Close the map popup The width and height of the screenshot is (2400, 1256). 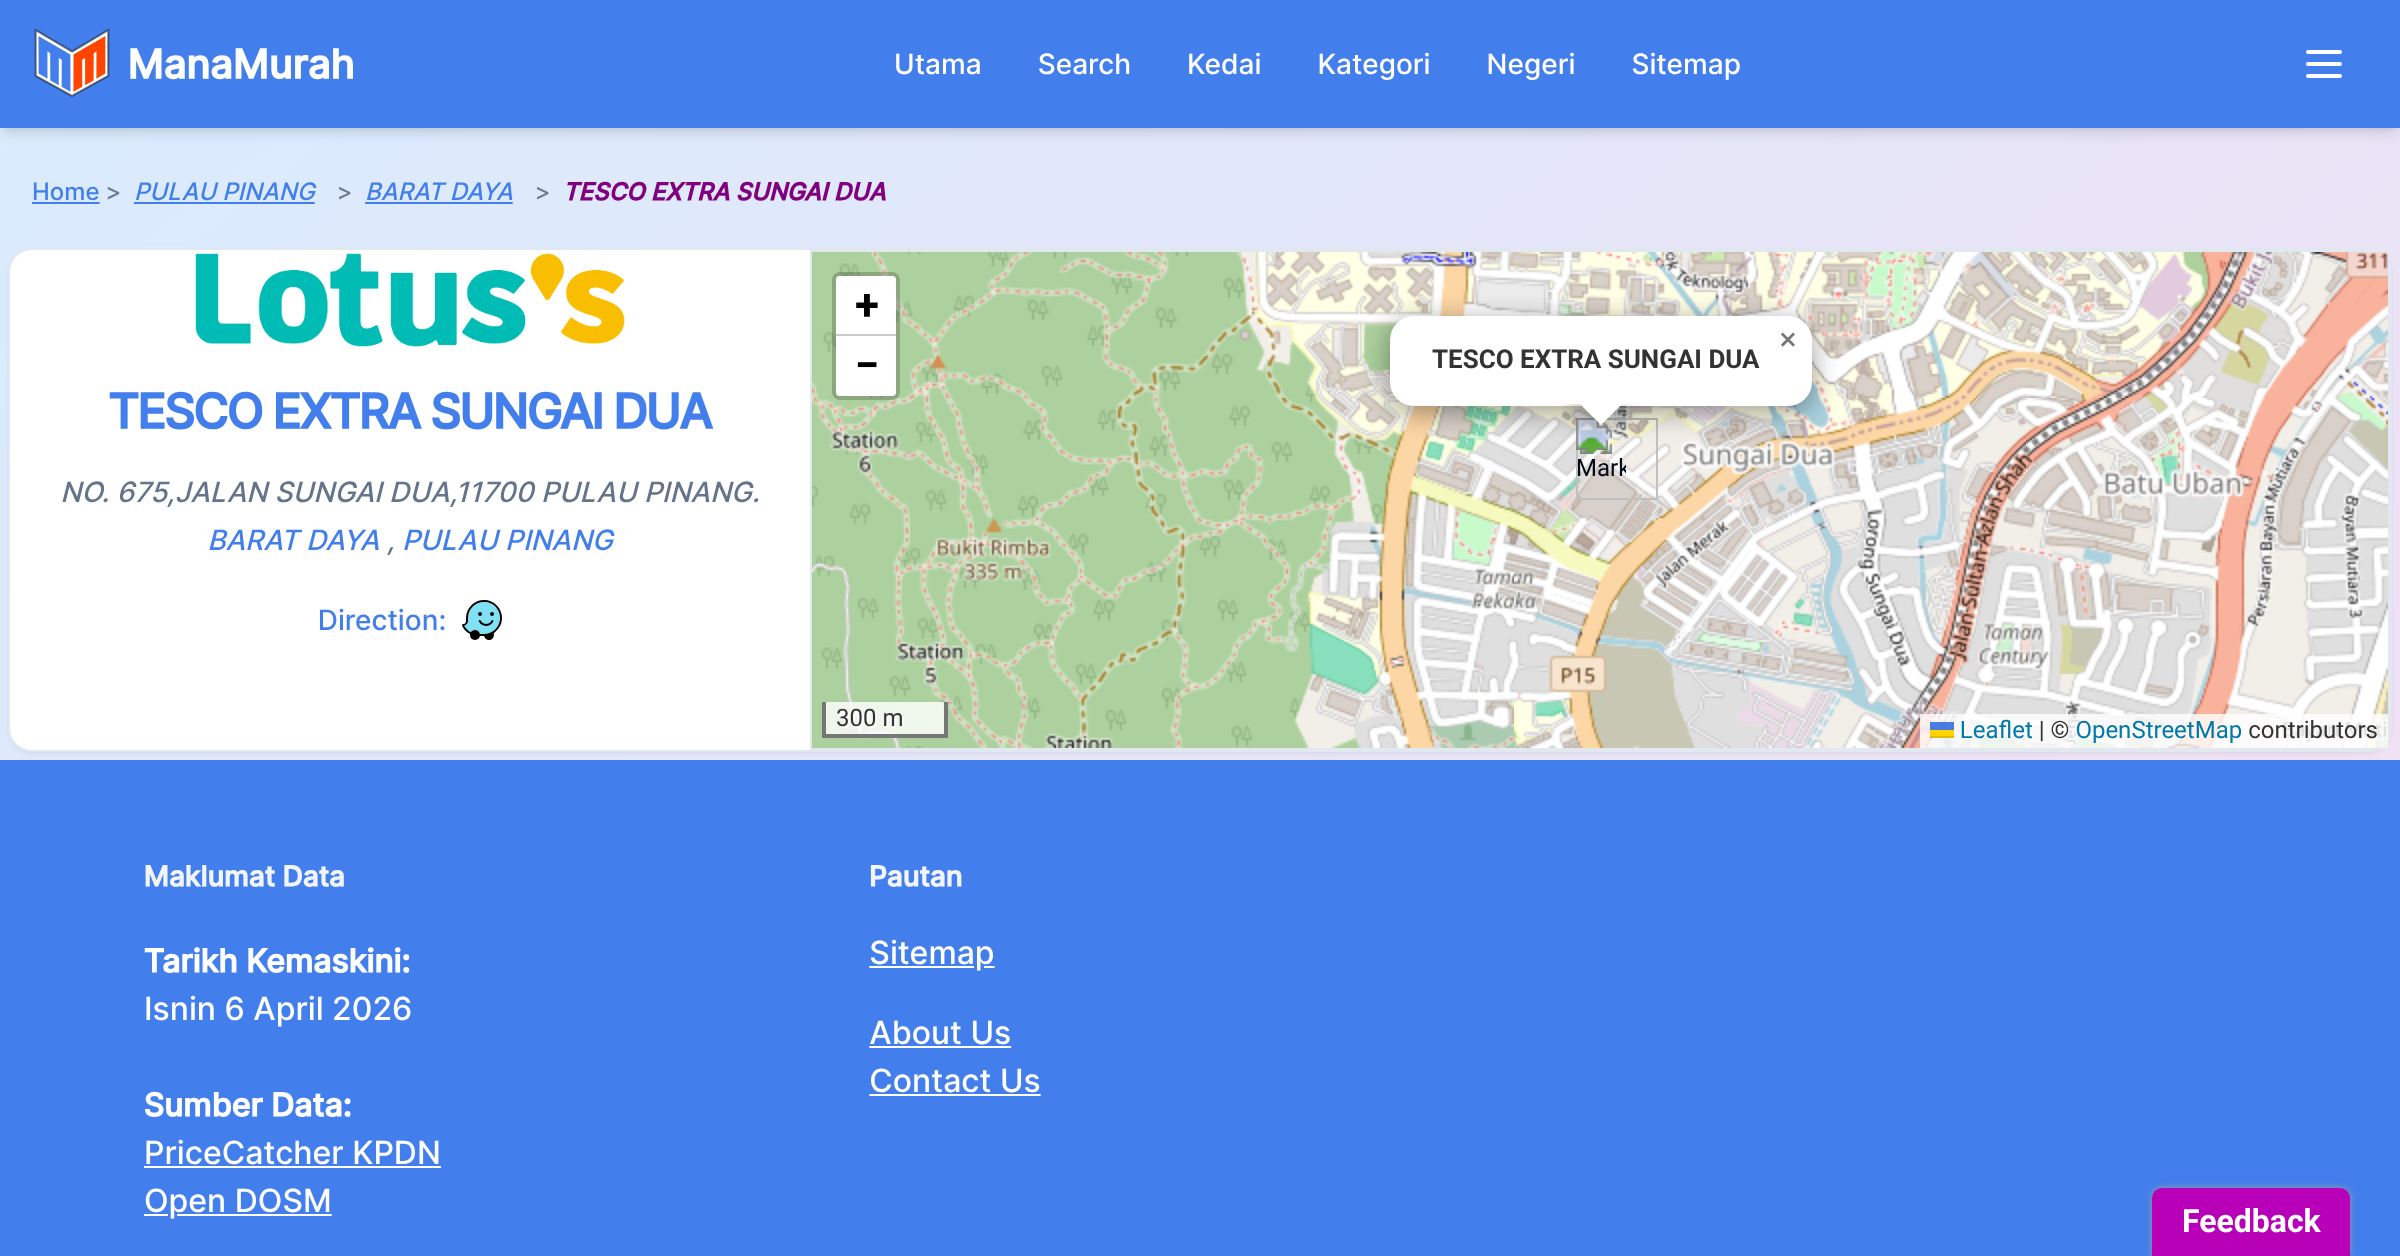tap(1788, 340)
